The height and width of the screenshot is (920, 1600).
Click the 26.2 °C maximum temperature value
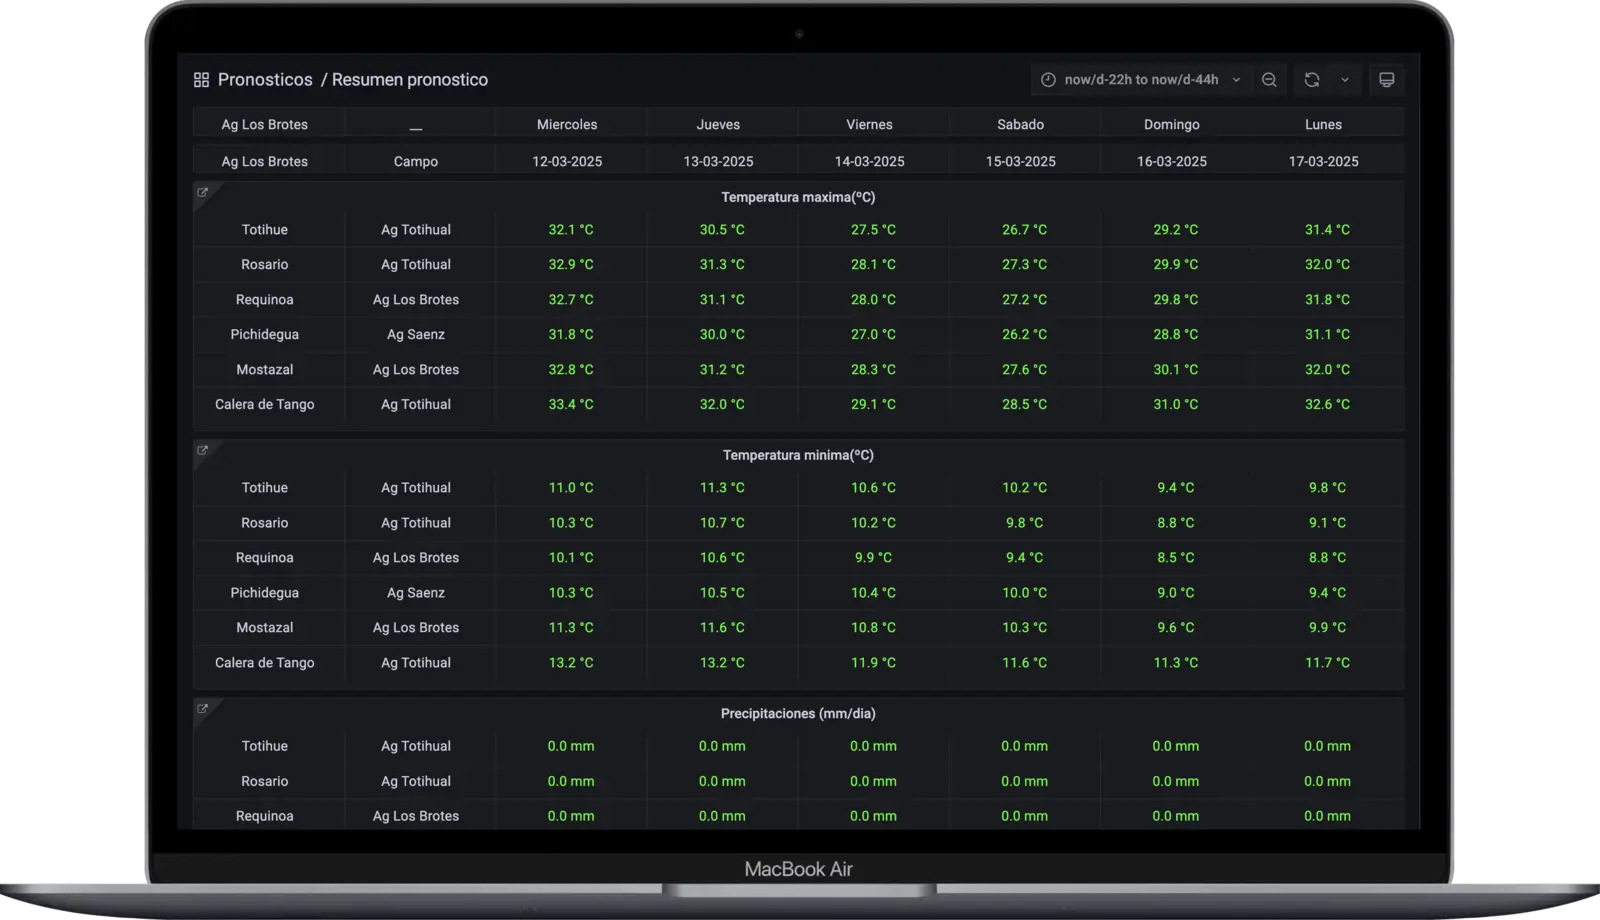pyautogui.click(x=1025, y=335)
